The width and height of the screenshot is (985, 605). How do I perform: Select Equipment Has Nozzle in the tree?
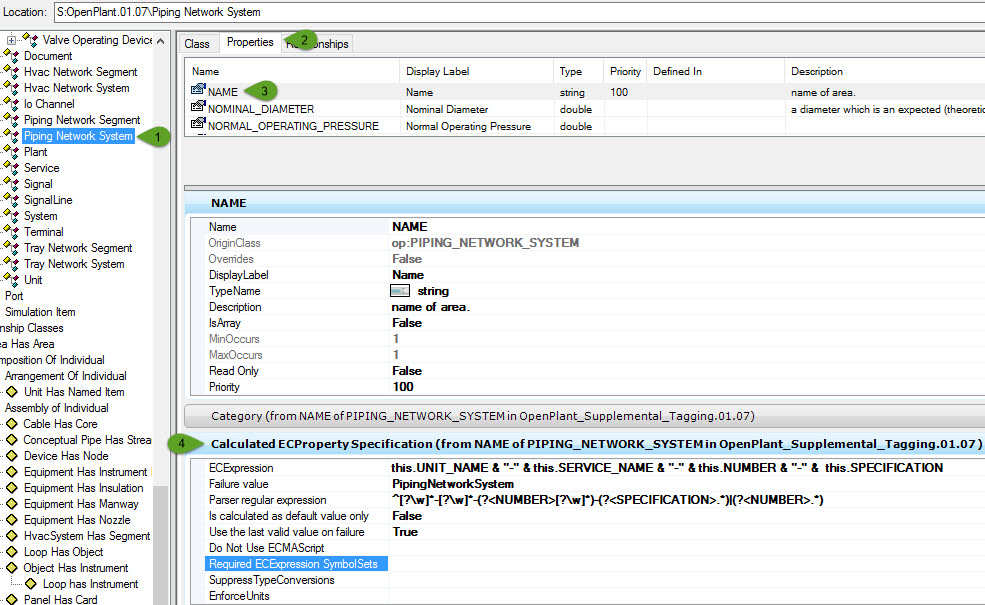click(x=77, y=520)
